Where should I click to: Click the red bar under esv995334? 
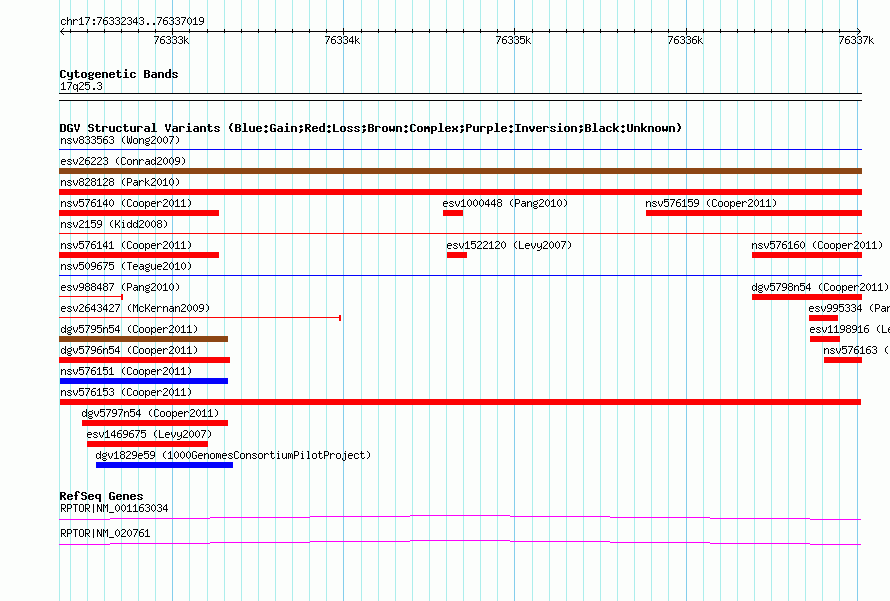[824, 318]
